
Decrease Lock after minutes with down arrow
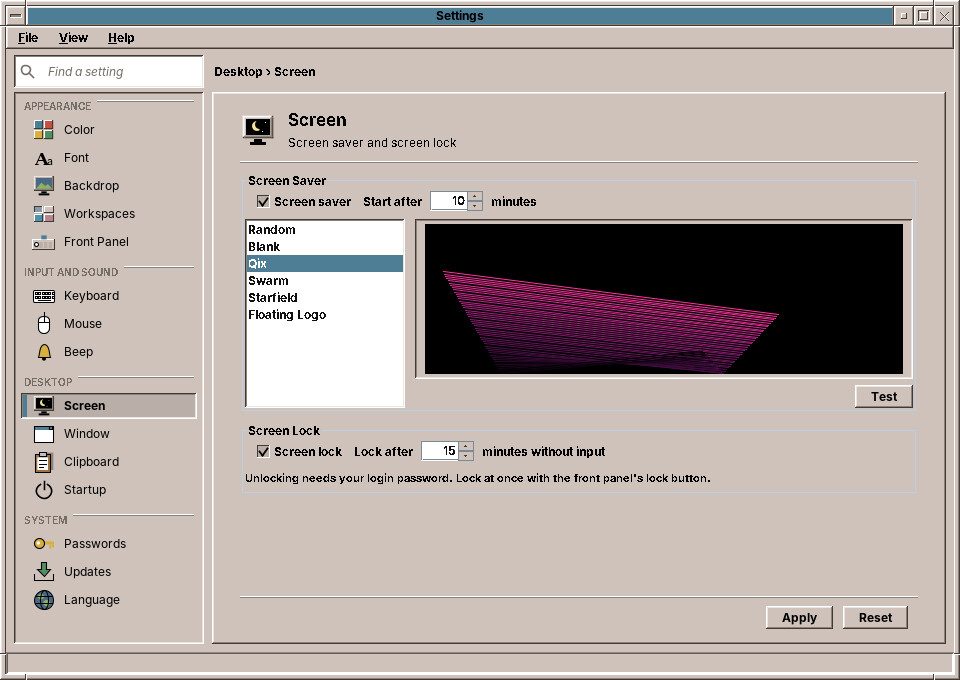466,455
